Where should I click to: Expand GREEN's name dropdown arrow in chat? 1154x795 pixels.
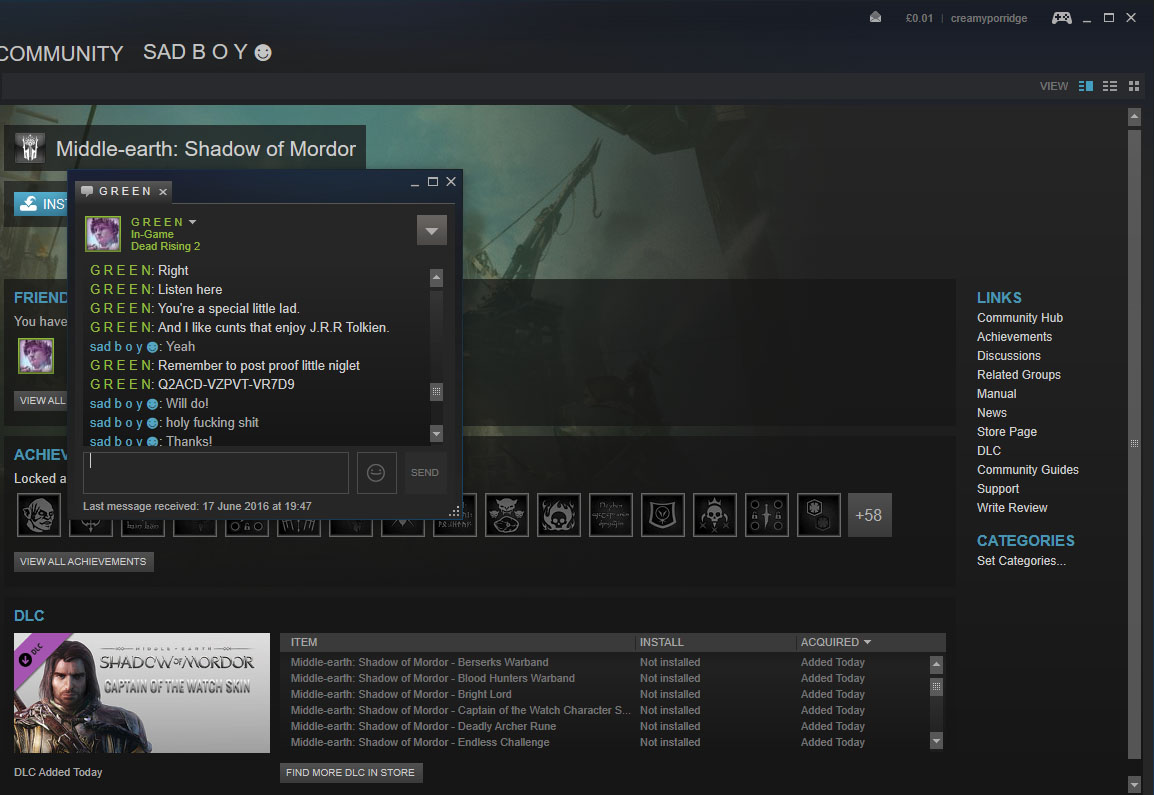point(193,222)
